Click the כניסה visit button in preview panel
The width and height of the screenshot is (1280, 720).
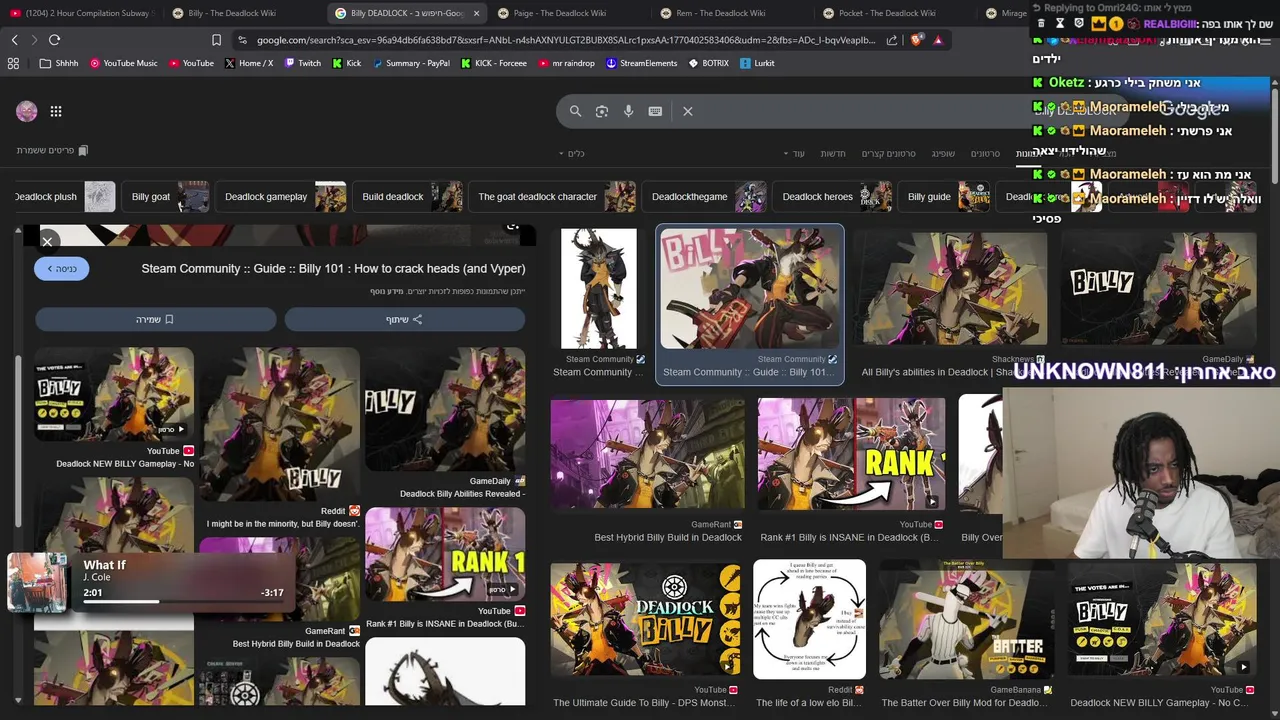click(61, 268)
